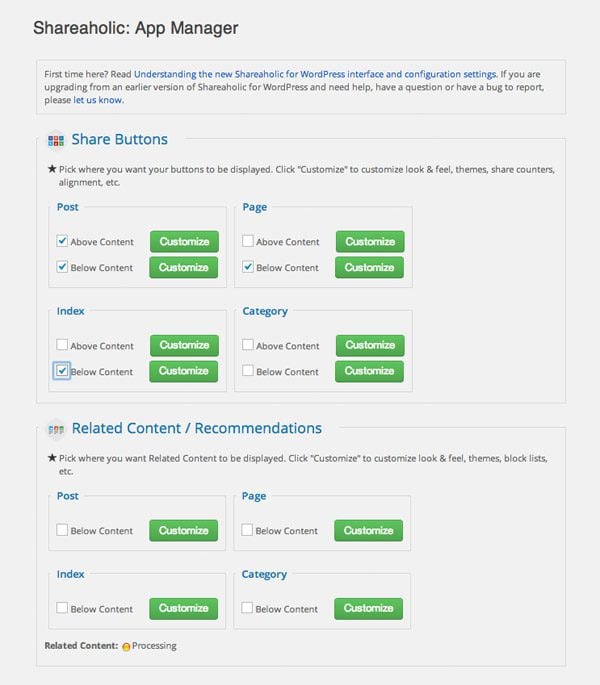
Task: Open the Understanding the new Shareaholic interface link
Action: click(315, 74)
